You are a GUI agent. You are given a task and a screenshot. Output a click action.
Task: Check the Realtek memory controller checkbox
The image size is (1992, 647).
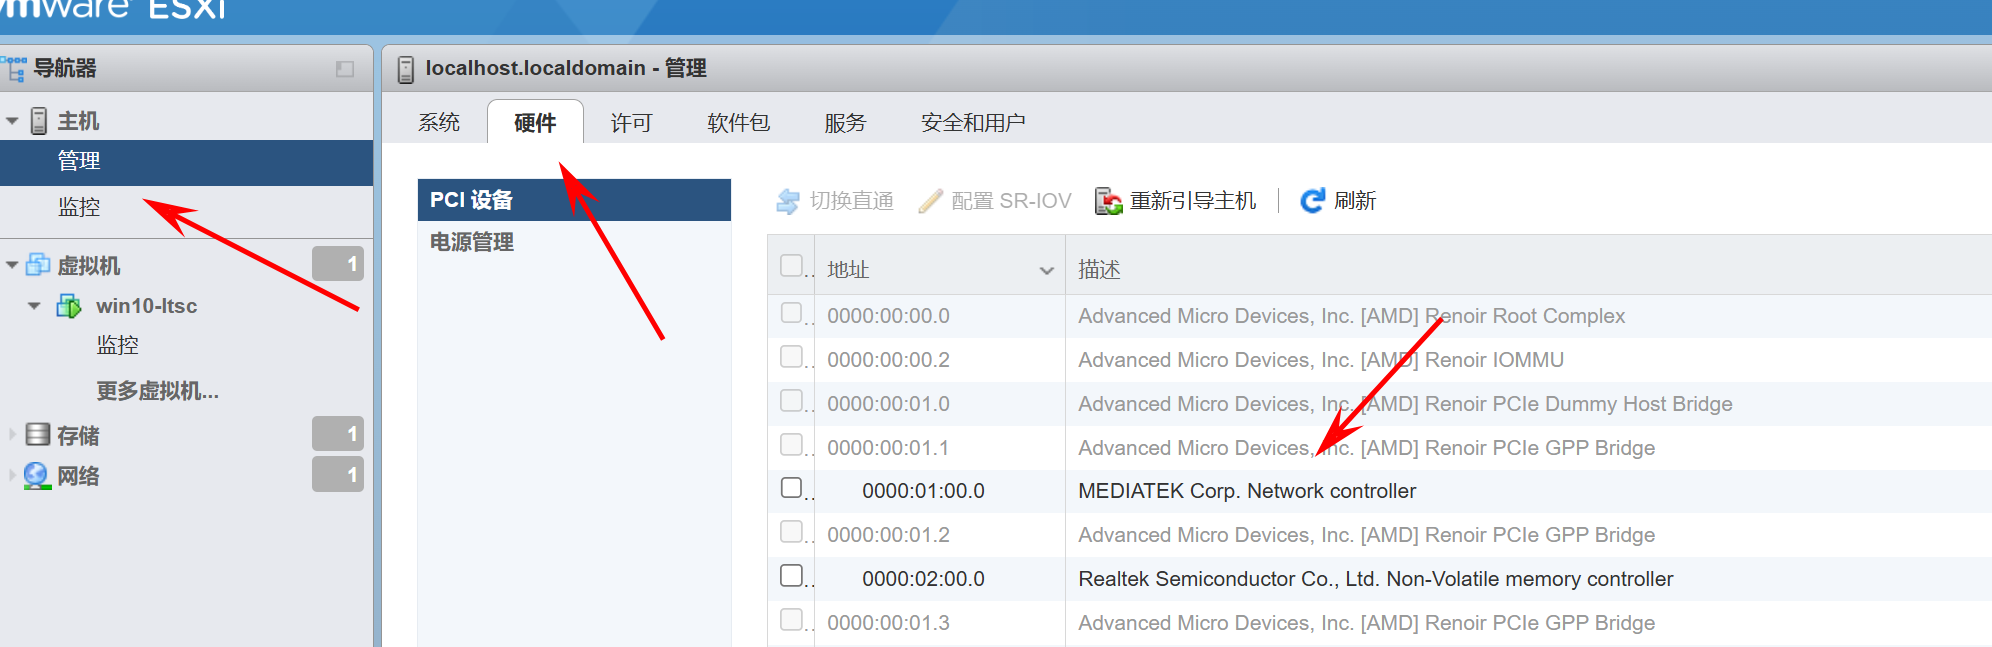791,576
